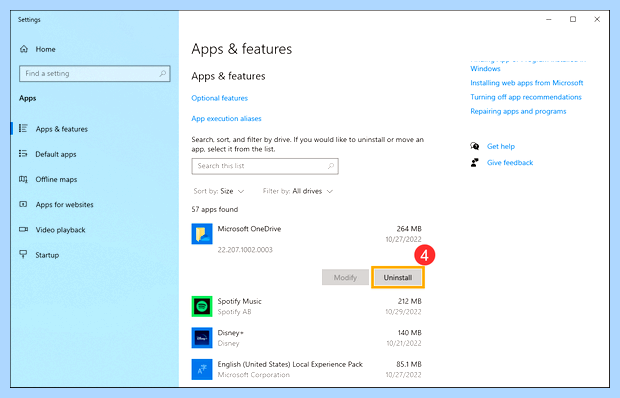The height and width of the screenshot is (398, 620).
Task: Open the Filter by All drives dropdown
Action: pyautogui.click(x=298, y=191)
